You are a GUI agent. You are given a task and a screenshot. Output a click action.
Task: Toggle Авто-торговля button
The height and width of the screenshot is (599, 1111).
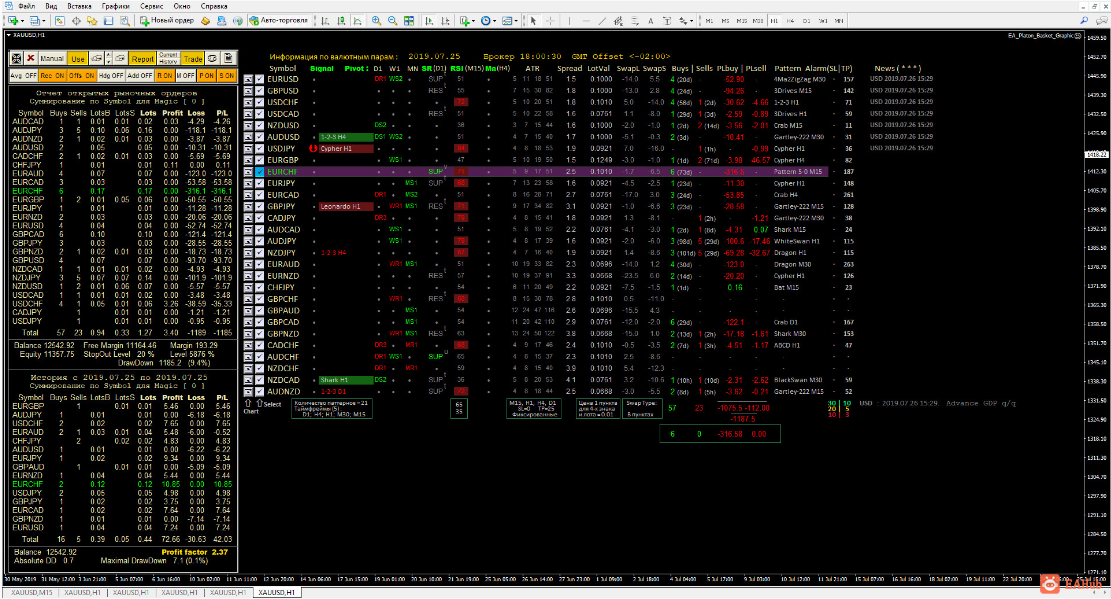coord(278,21)
